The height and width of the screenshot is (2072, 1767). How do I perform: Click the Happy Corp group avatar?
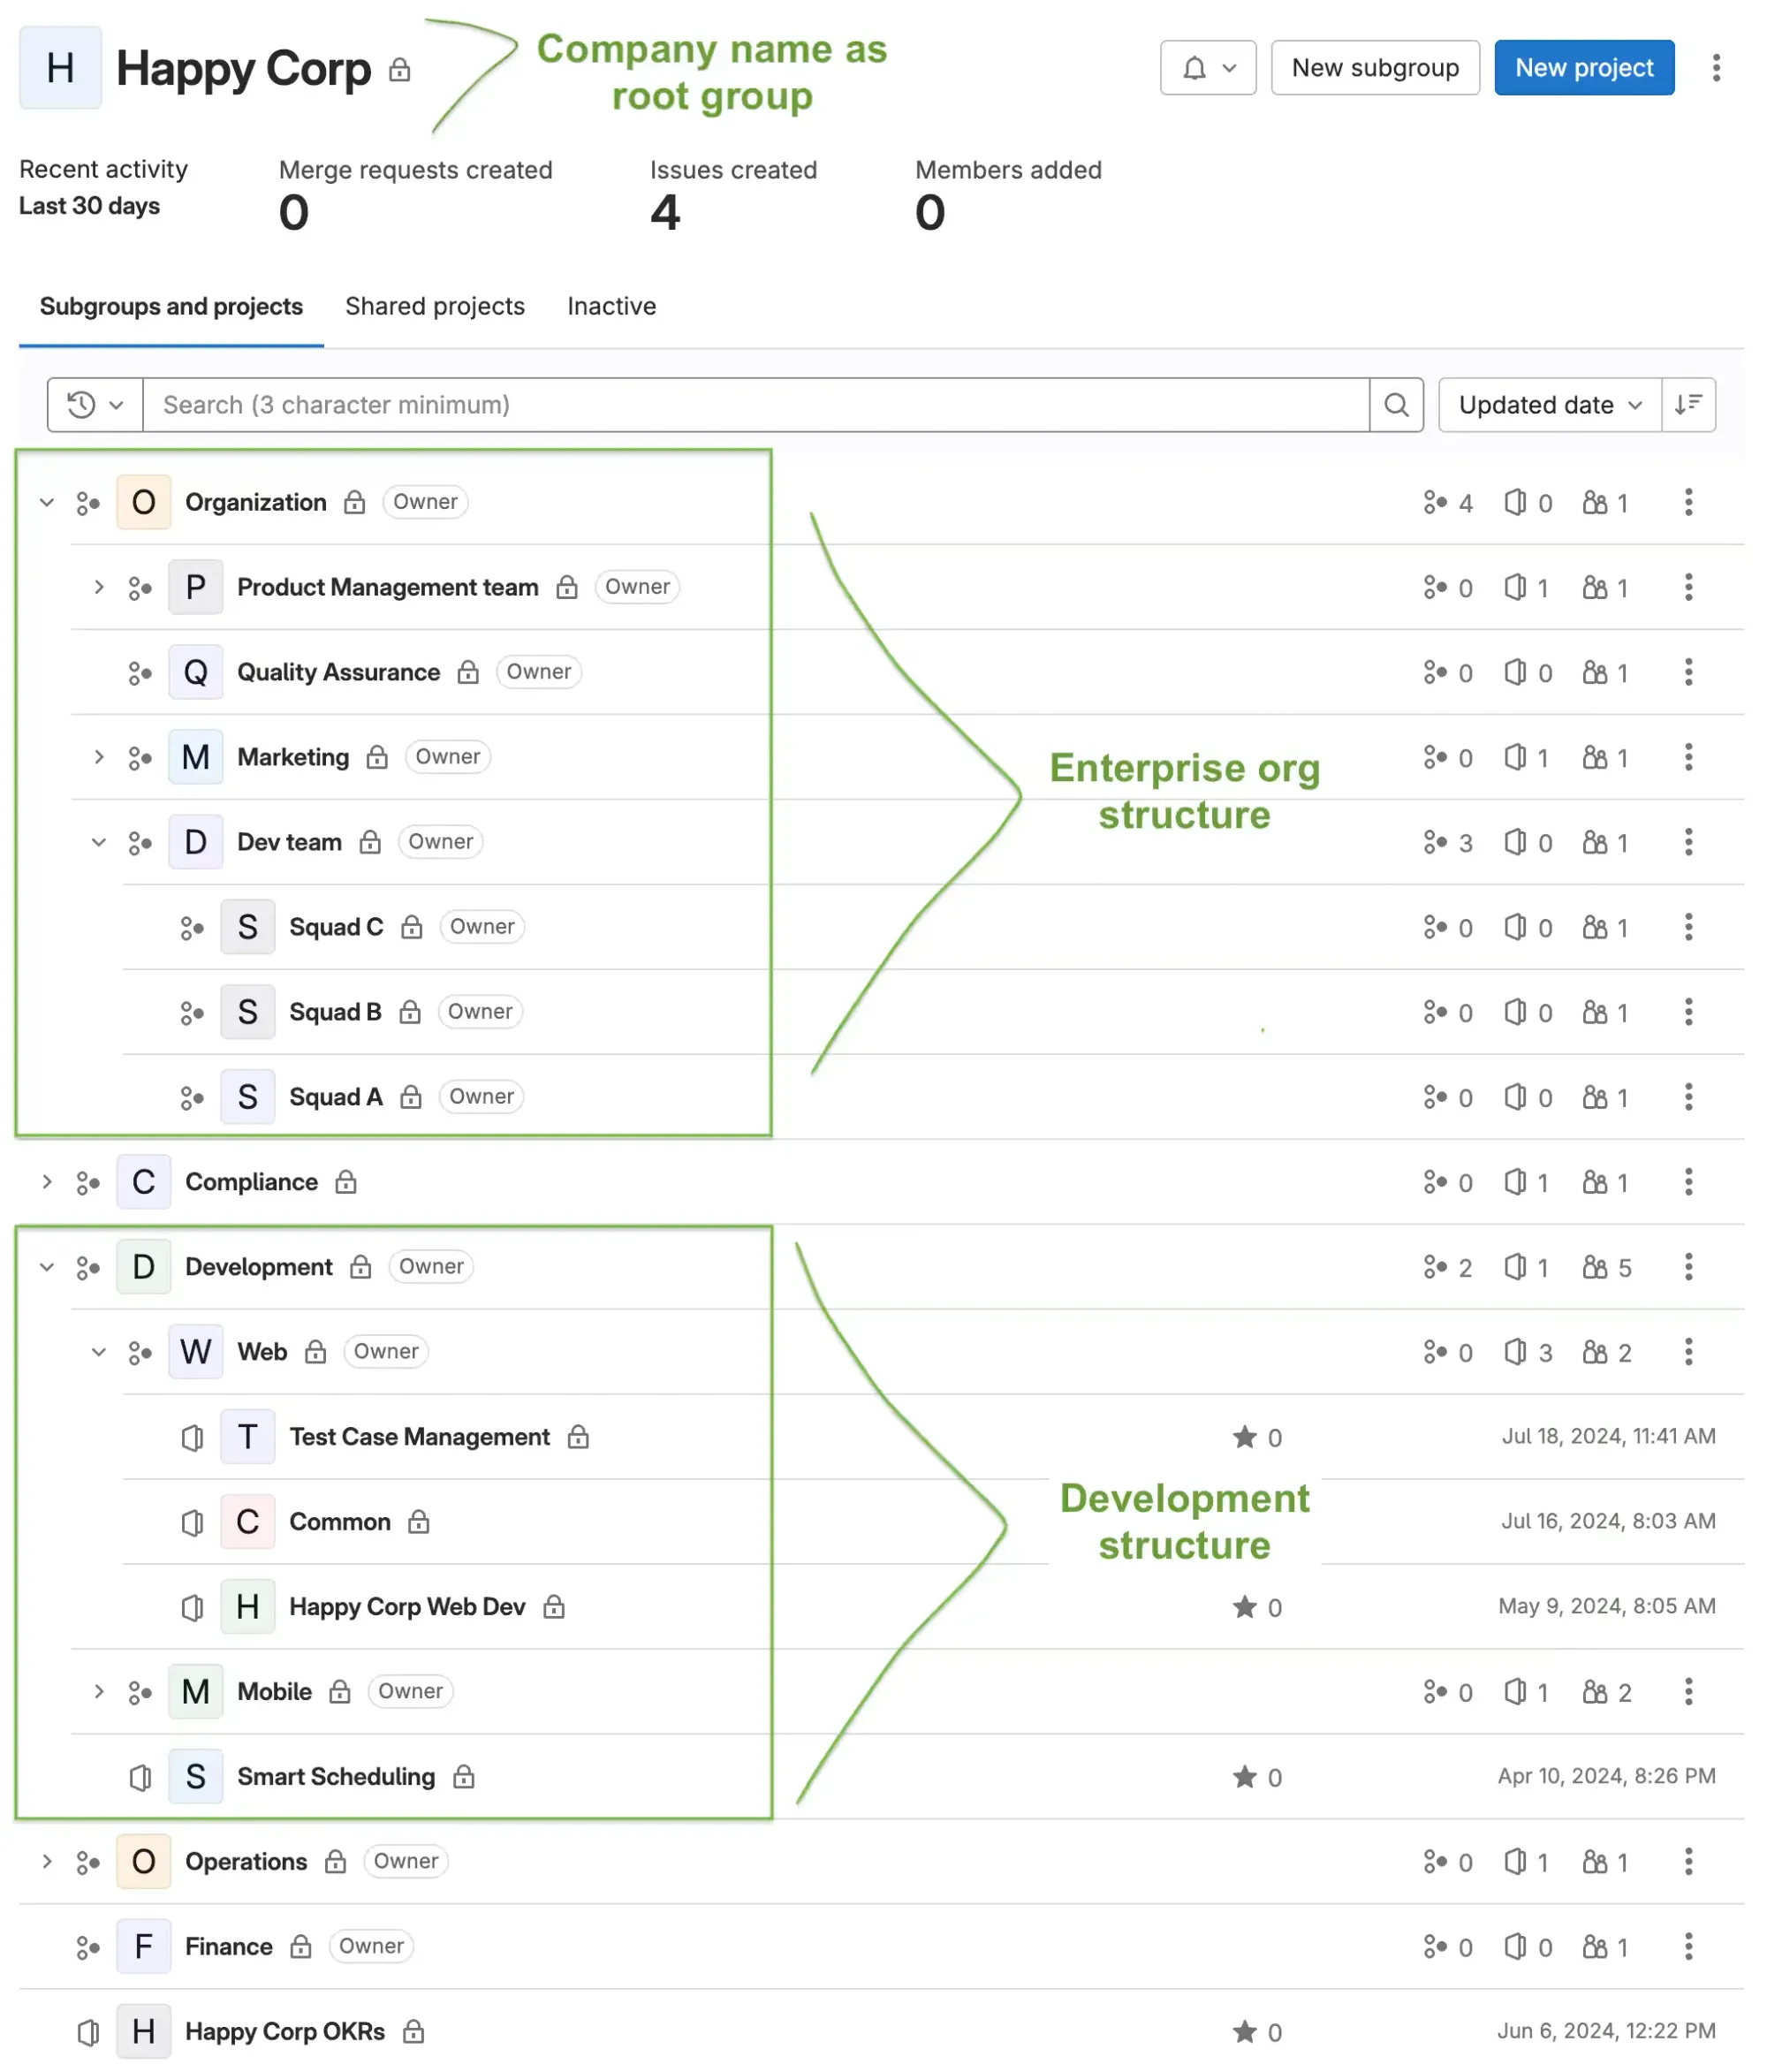60,68
